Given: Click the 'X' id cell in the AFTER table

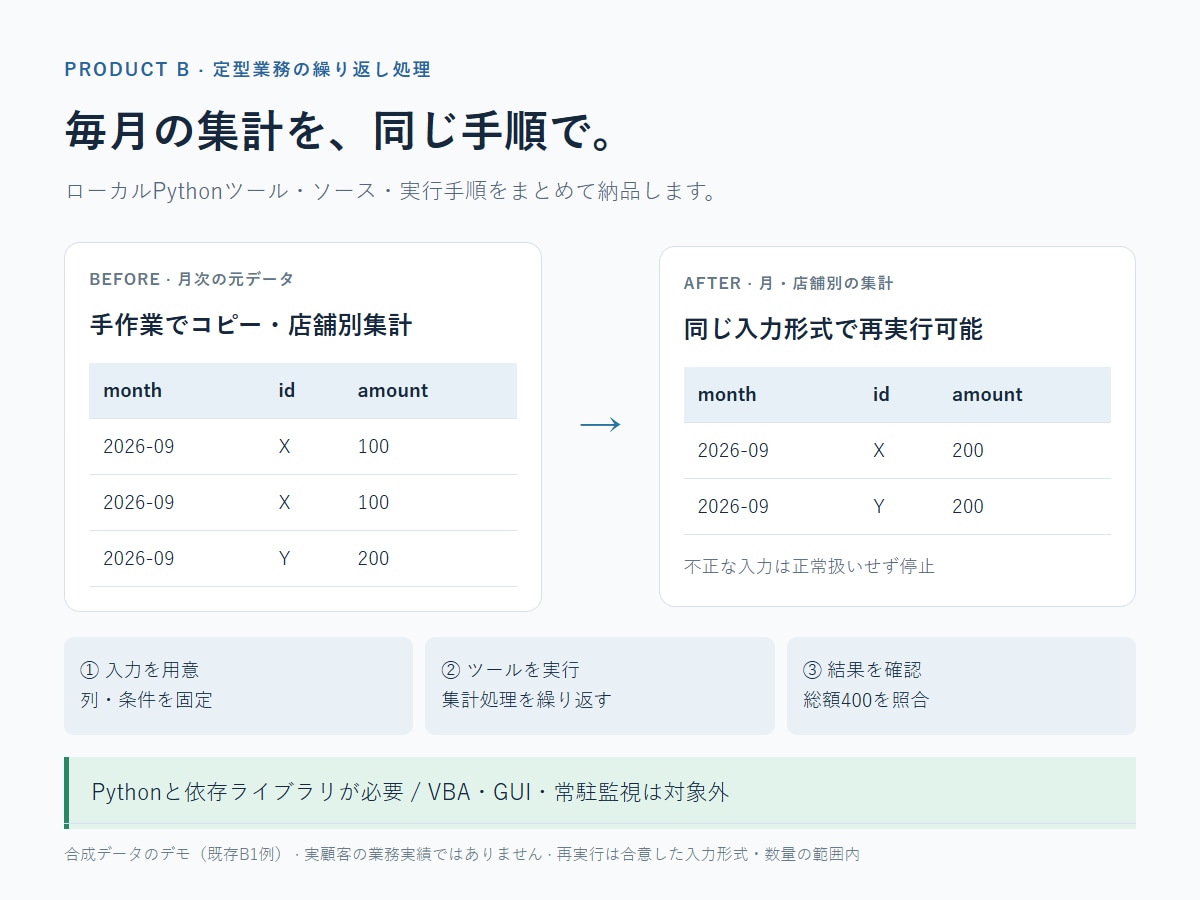Looking at the screenshot, I should (x=879, y=451).
